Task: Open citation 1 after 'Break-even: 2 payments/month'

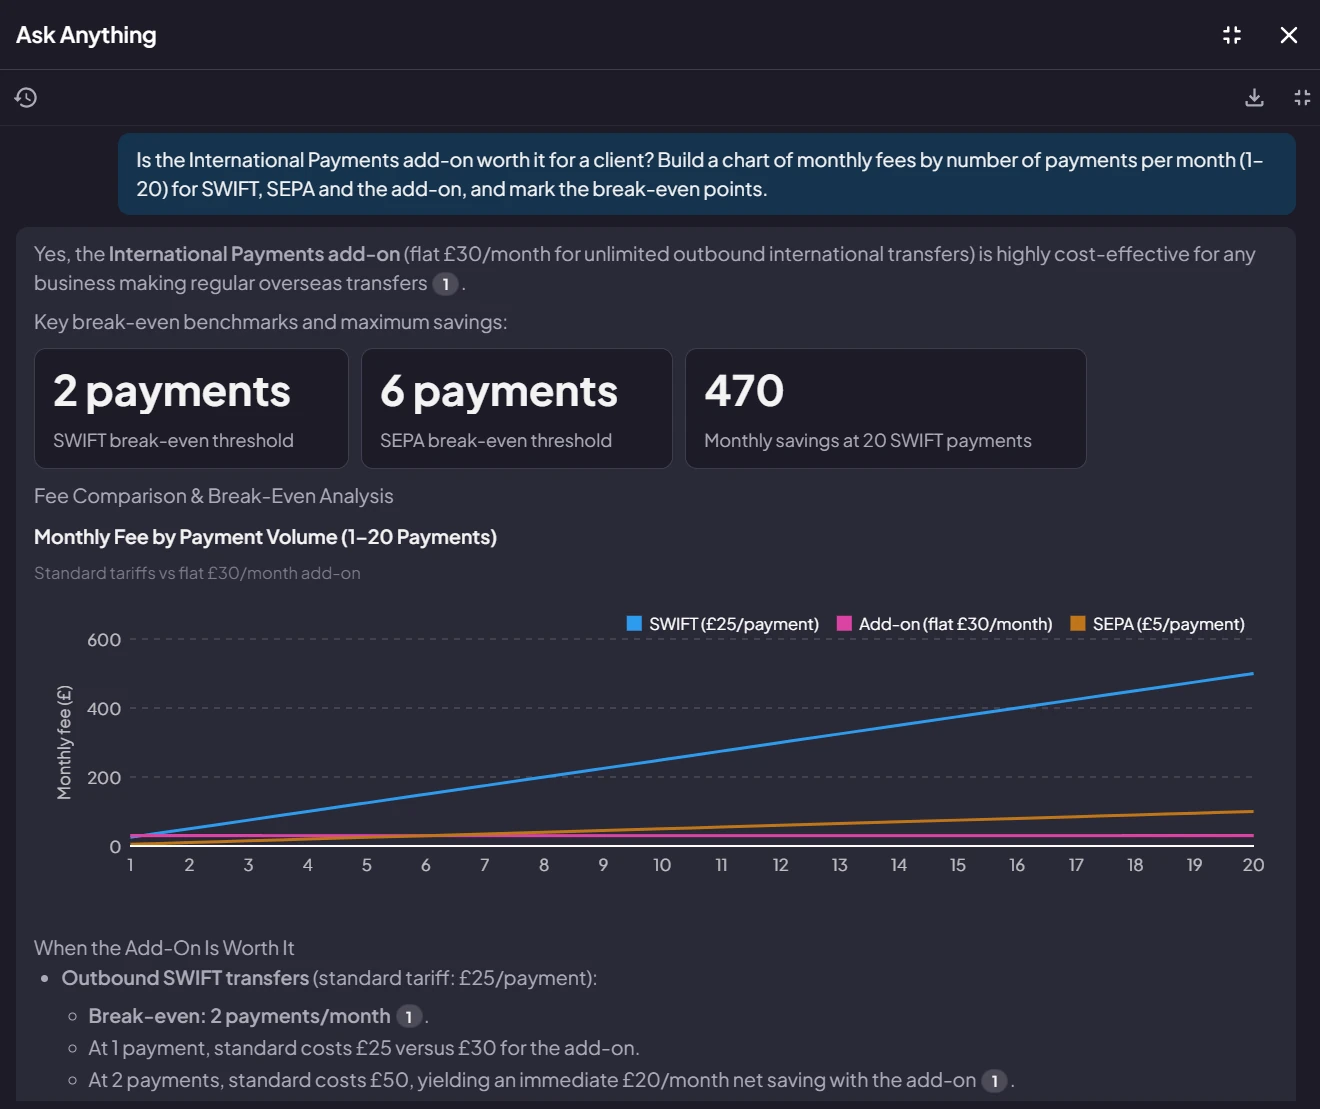Action: 409,1017
